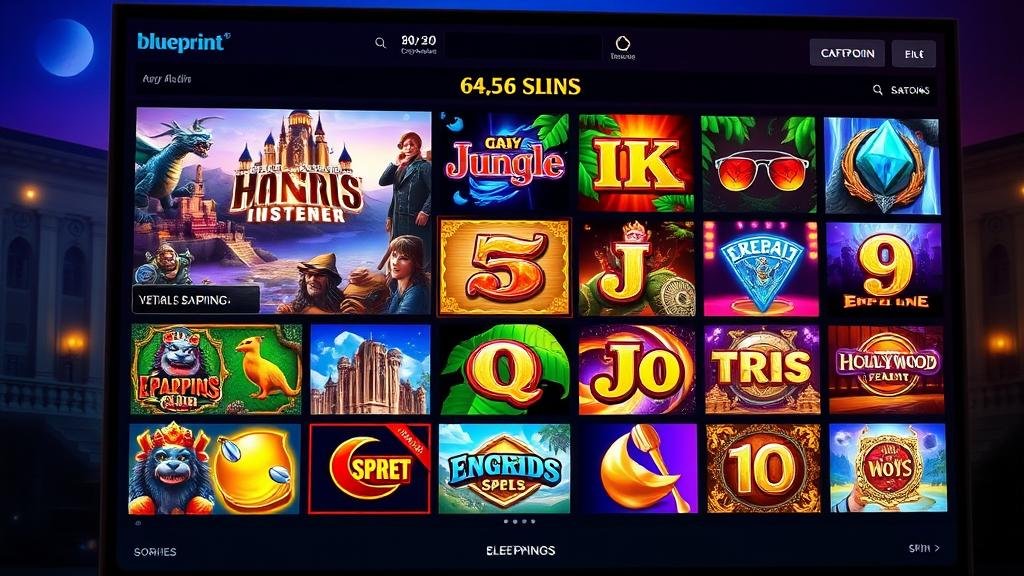Click the magnifier icon next to SATOIGS
Viewport: 1024px width, 576px height.
point(878,90)
